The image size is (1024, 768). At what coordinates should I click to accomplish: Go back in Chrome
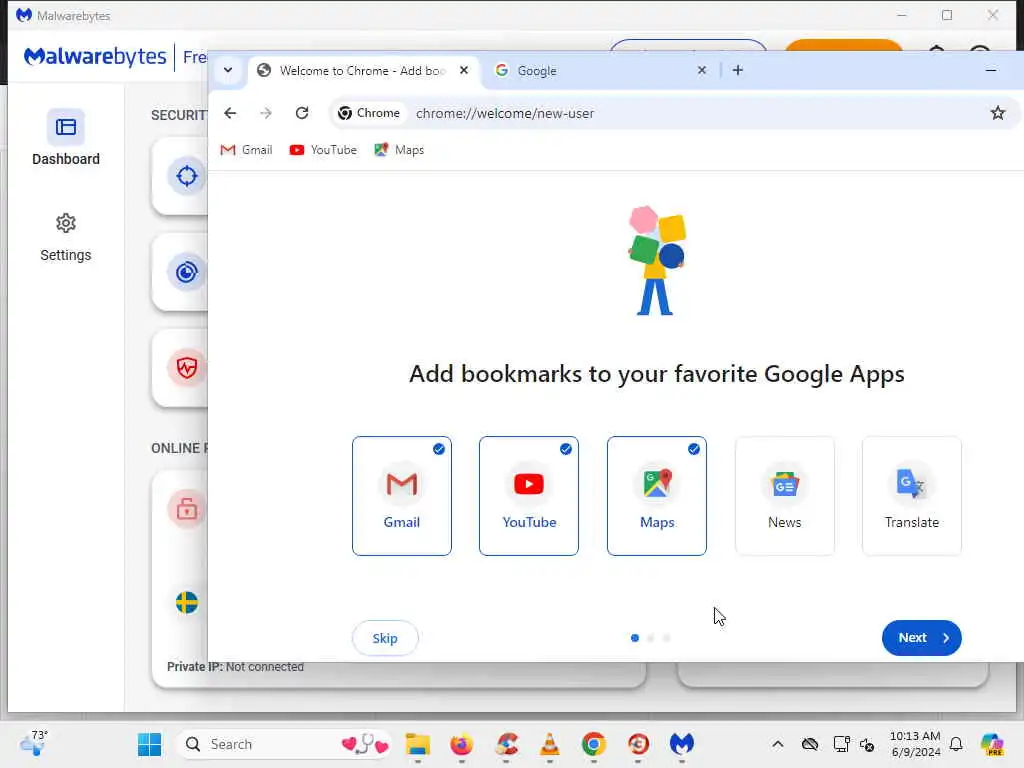tap(230, 113)
